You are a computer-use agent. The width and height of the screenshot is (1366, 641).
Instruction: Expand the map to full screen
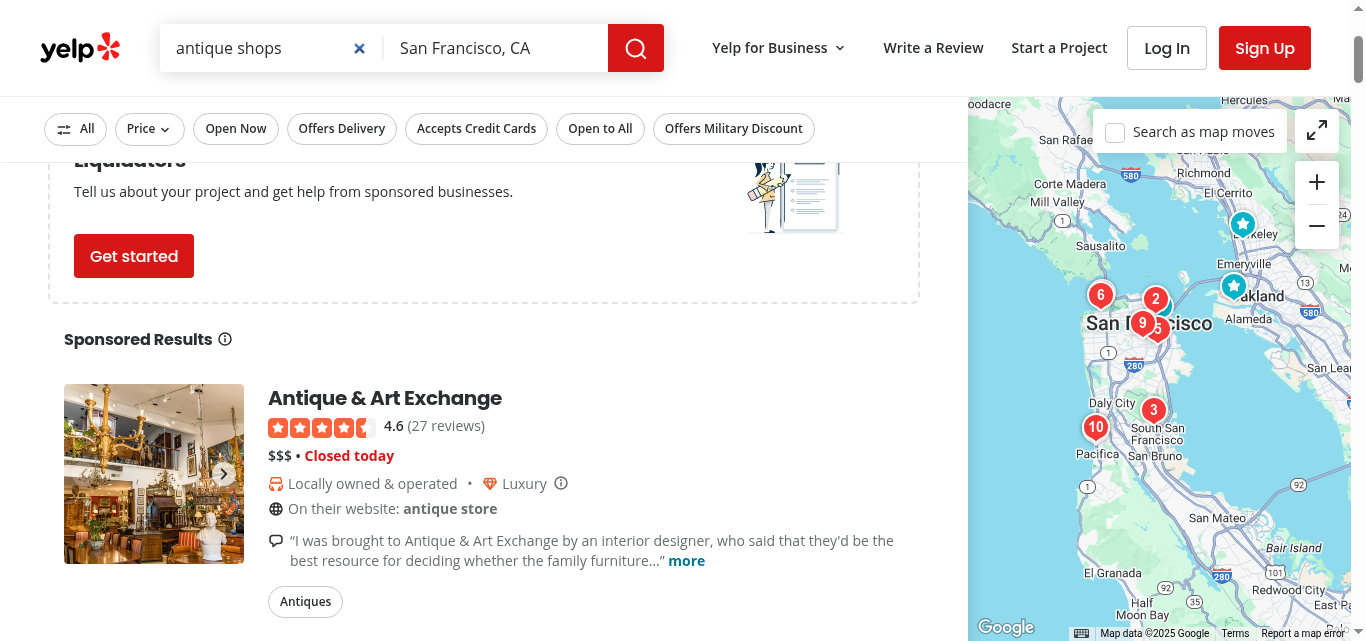click(x=1317, y=129)
